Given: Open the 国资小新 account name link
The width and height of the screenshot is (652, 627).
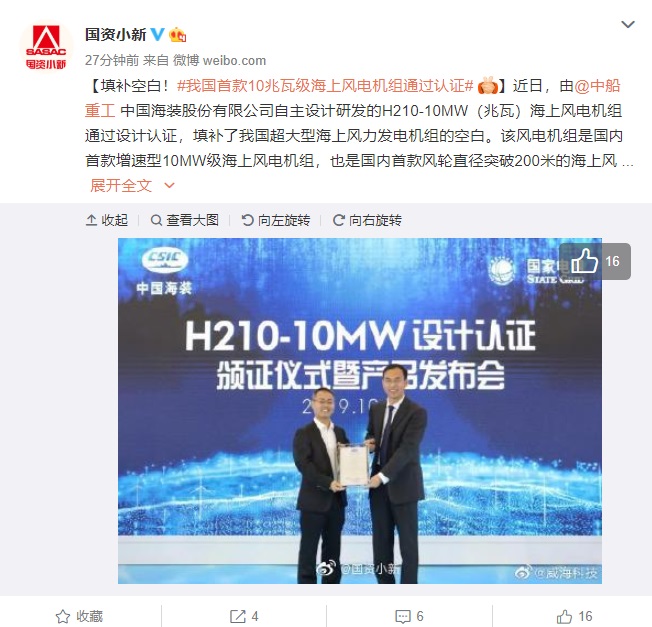Looking at the screenshot, I should pyautogui.click(x=116, y=35).
